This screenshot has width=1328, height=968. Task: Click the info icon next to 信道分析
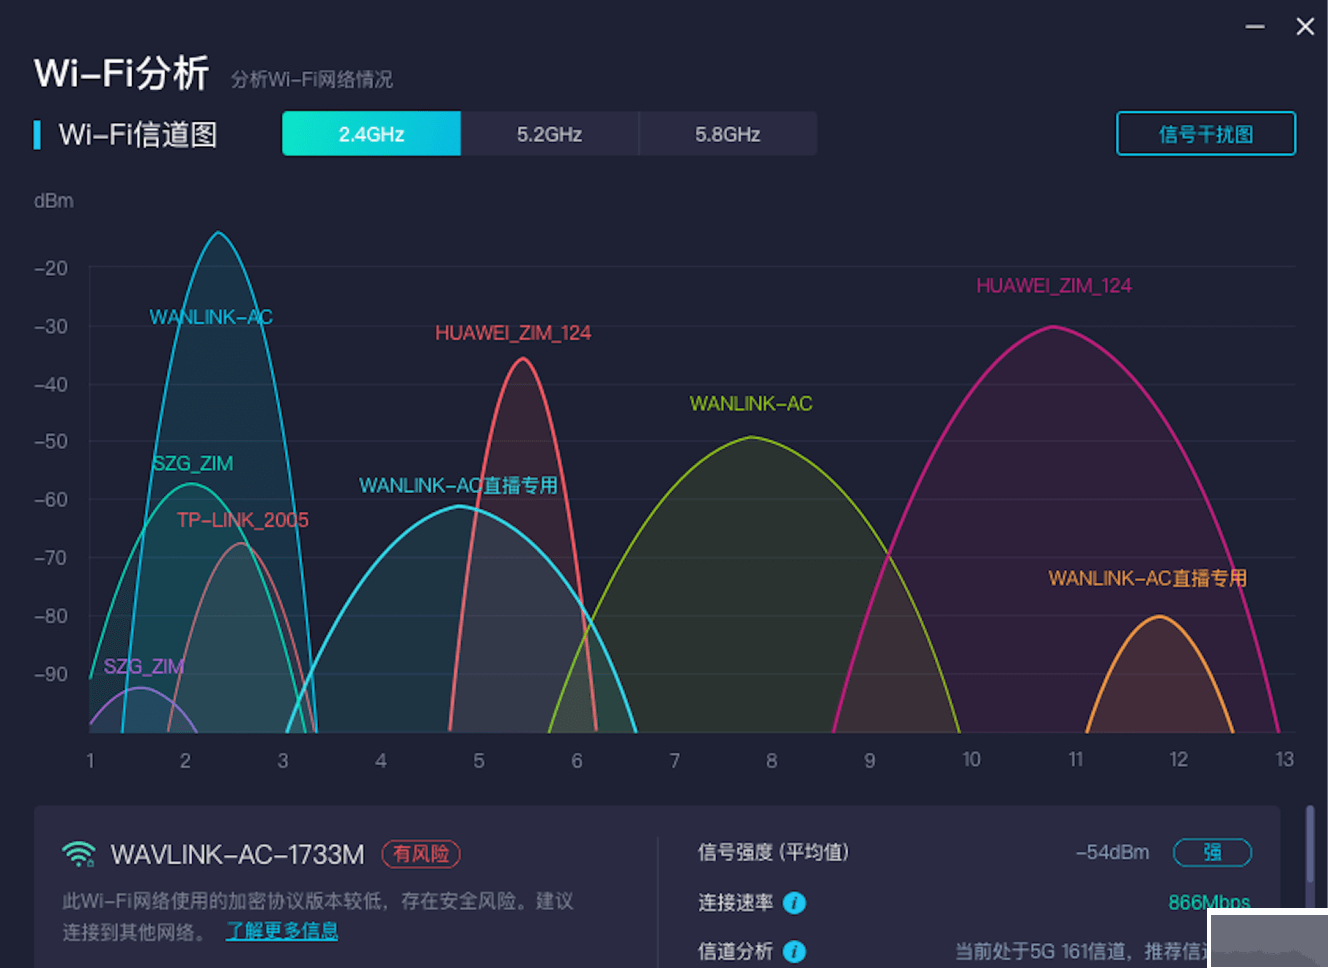point(794,951)
